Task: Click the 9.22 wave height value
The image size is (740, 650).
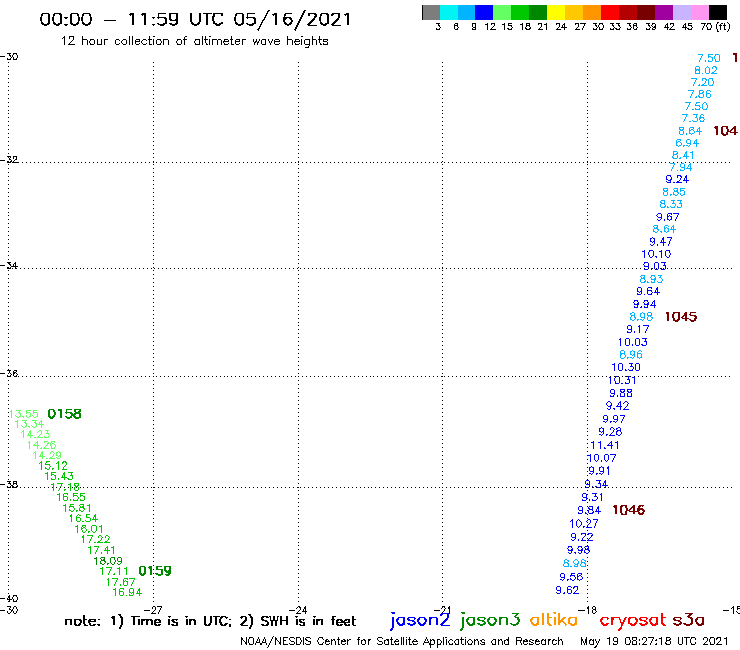Action: pyautogui.click(x=582, y=537)
